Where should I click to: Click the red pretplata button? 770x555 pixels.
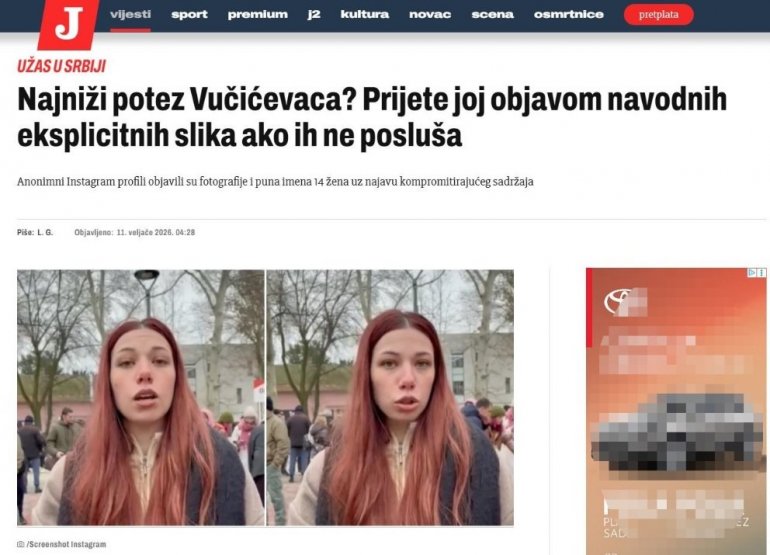659,15
